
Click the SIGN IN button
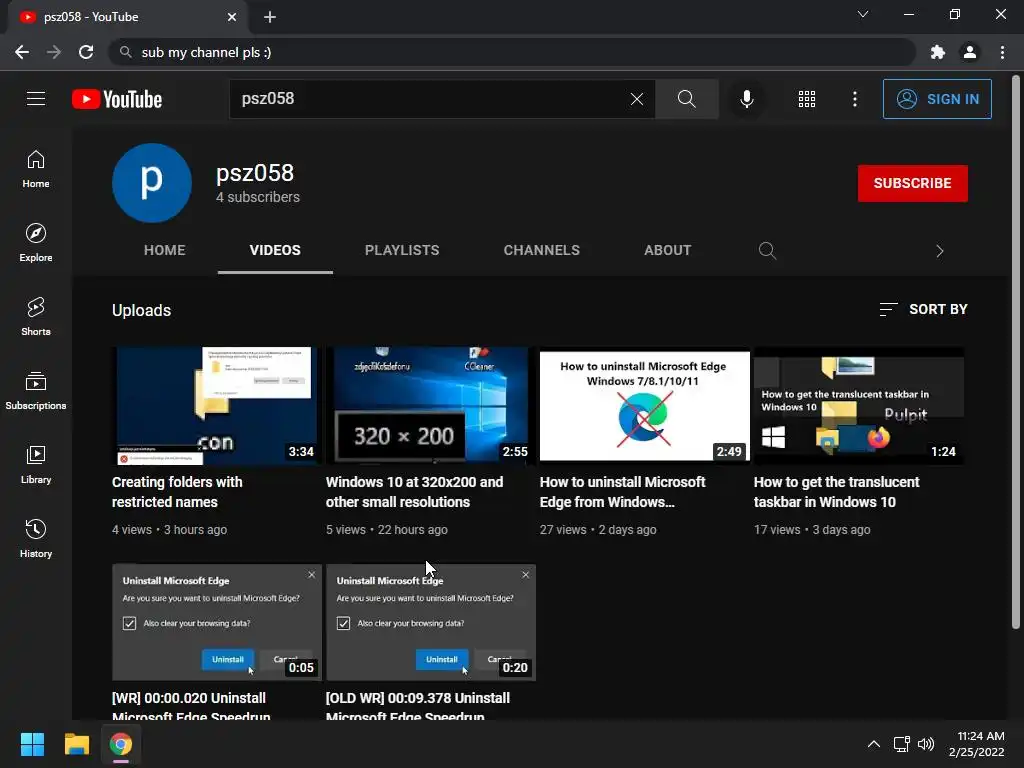937,99
